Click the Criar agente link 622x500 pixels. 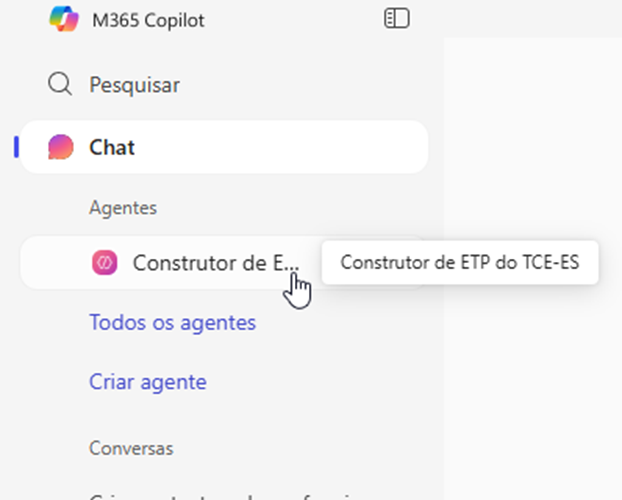point(147,381)
